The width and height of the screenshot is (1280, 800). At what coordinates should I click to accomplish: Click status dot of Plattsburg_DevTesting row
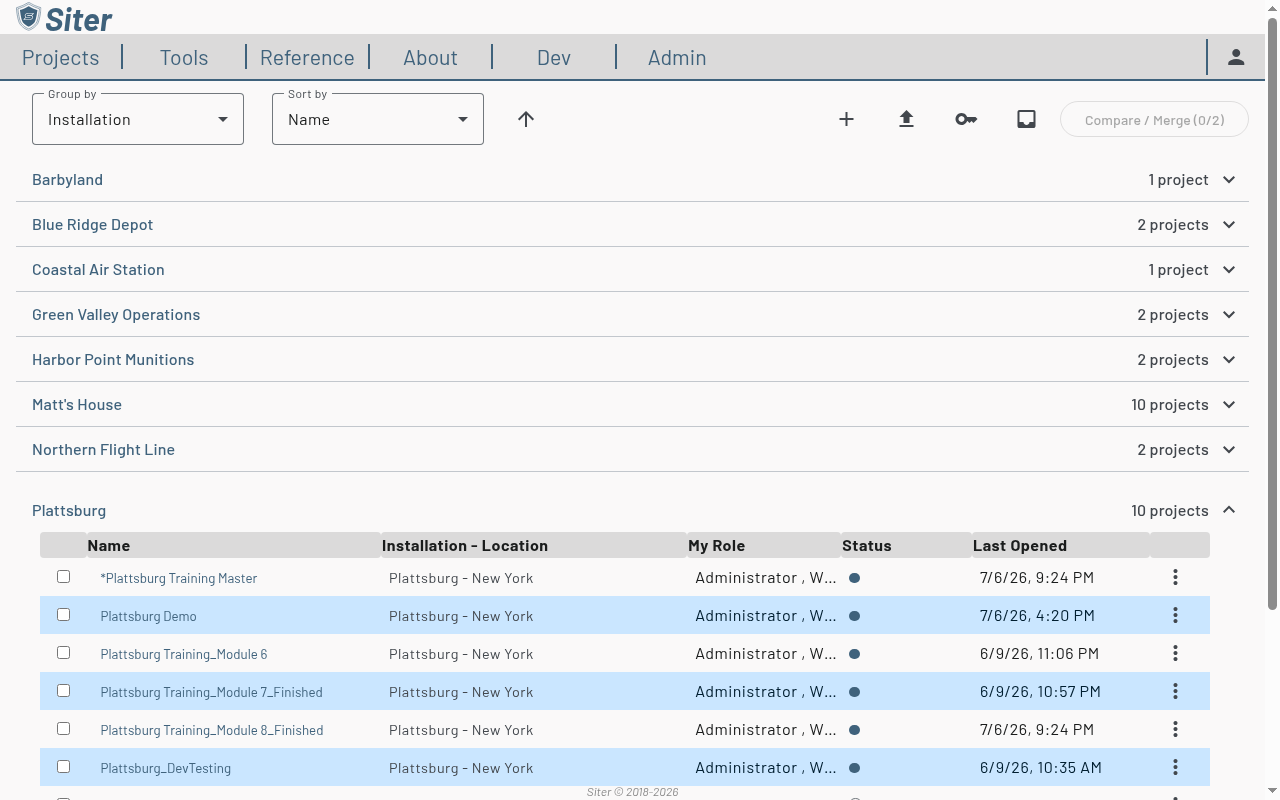point(854,768)
